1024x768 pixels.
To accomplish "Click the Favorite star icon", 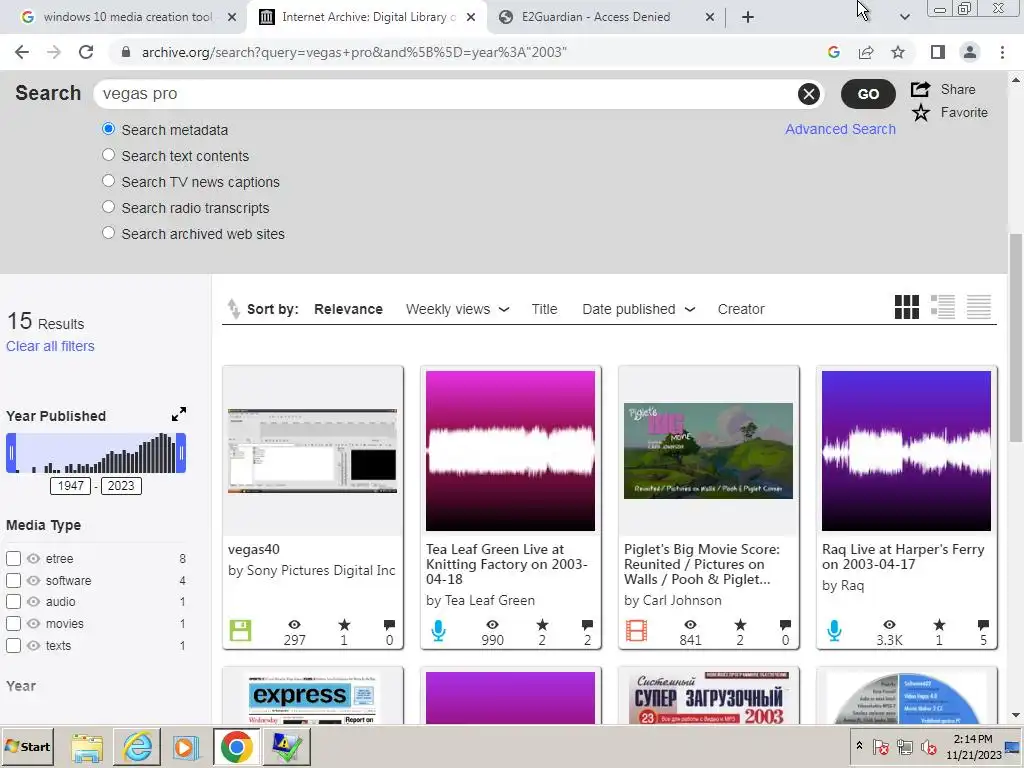I will (x=921, y=113).
